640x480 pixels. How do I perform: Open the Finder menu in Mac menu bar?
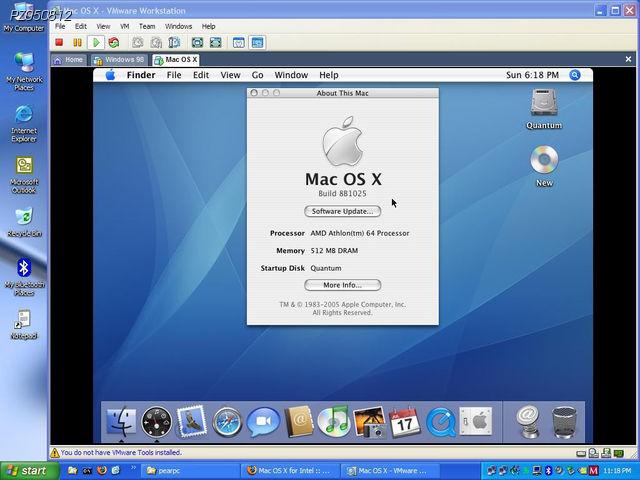click(x=141, y=75)
